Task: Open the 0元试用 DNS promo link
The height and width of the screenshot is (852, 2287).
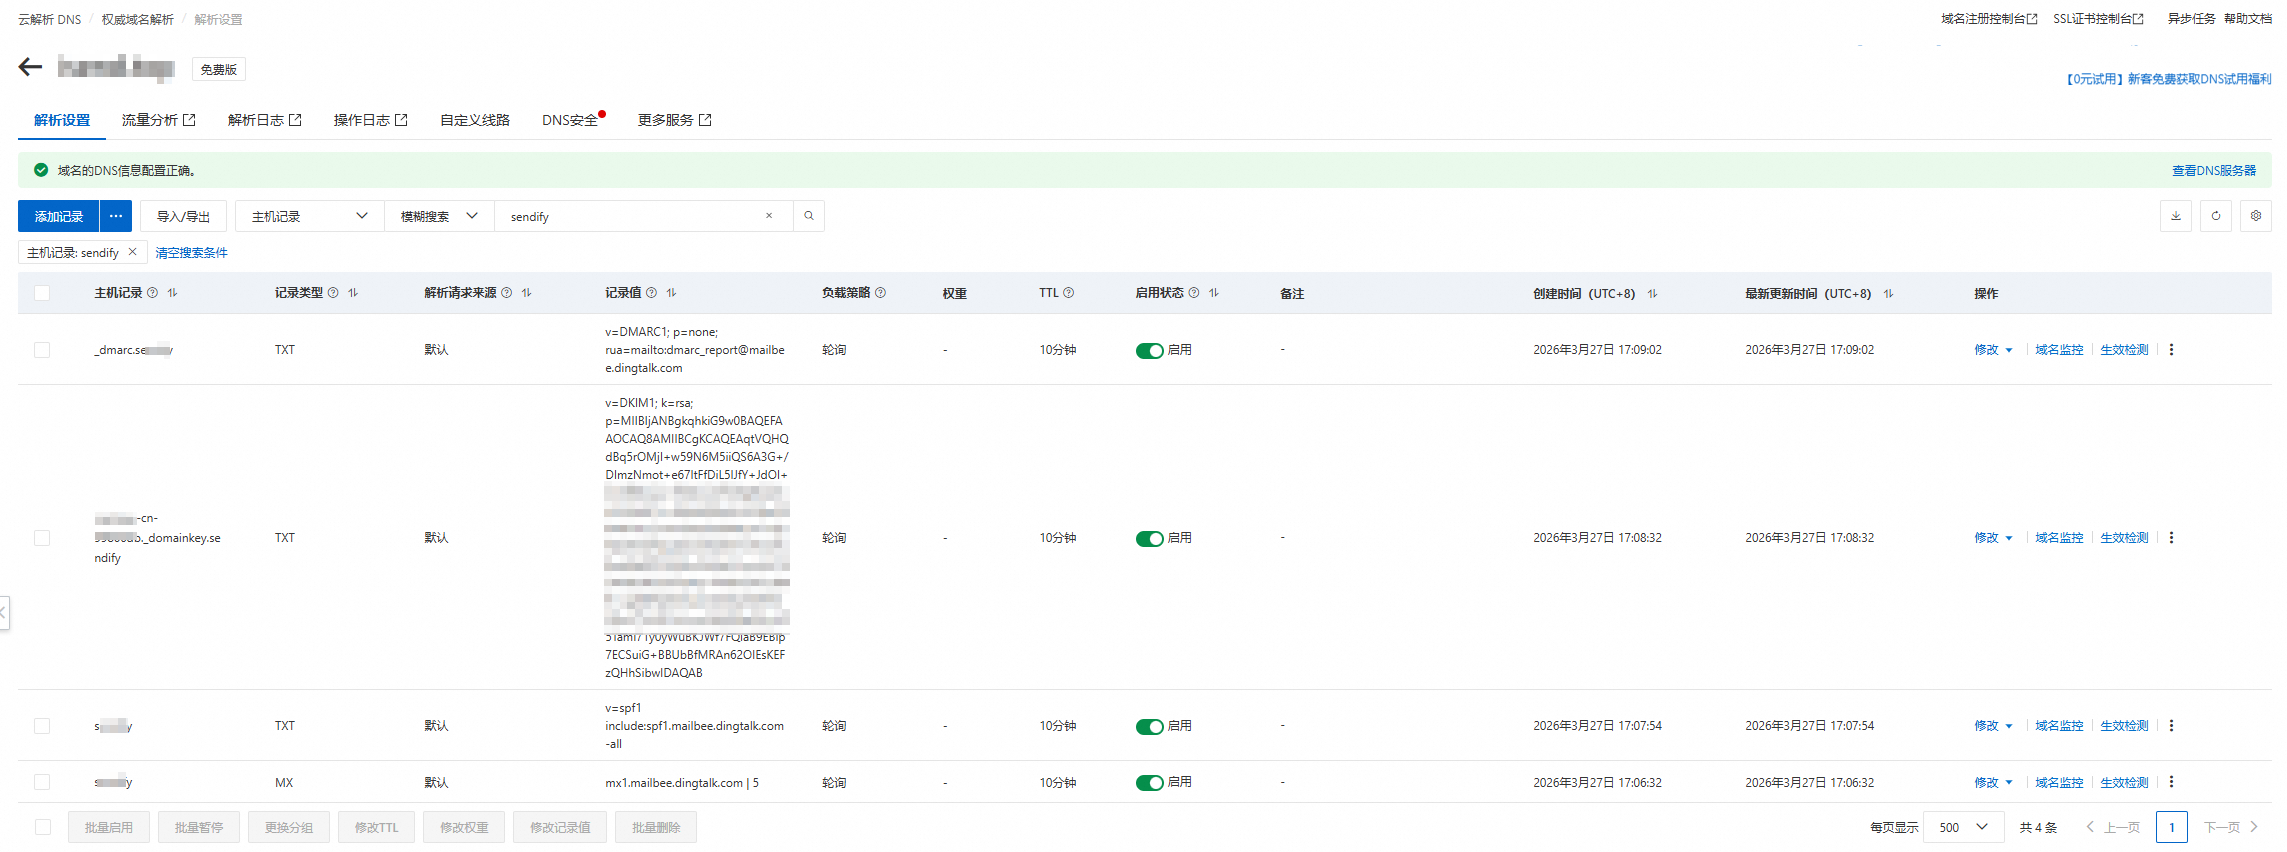Action: point(2168,79)
